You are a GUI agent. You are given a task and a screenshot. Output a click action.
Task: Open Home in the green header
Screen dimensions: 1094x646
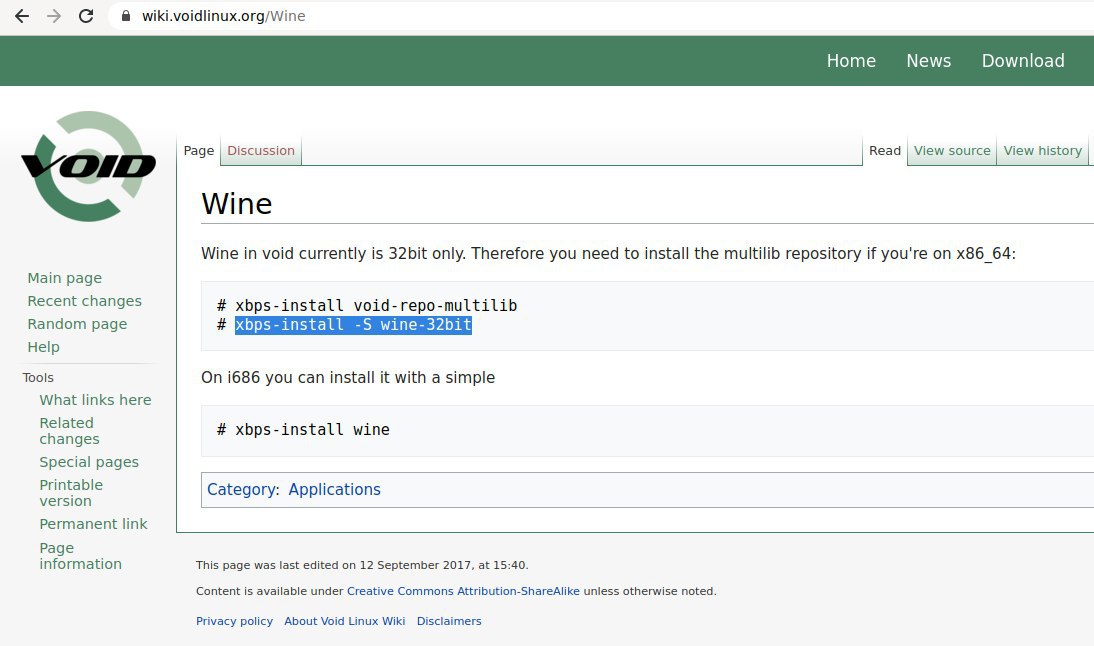click(851, 61)
